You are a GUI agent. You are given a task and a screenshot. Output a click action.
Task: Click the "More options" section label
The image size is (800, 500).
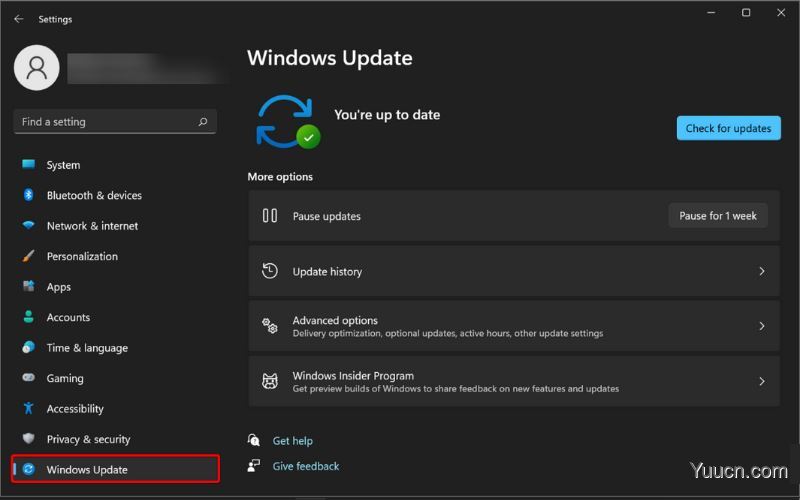point(280,177)
